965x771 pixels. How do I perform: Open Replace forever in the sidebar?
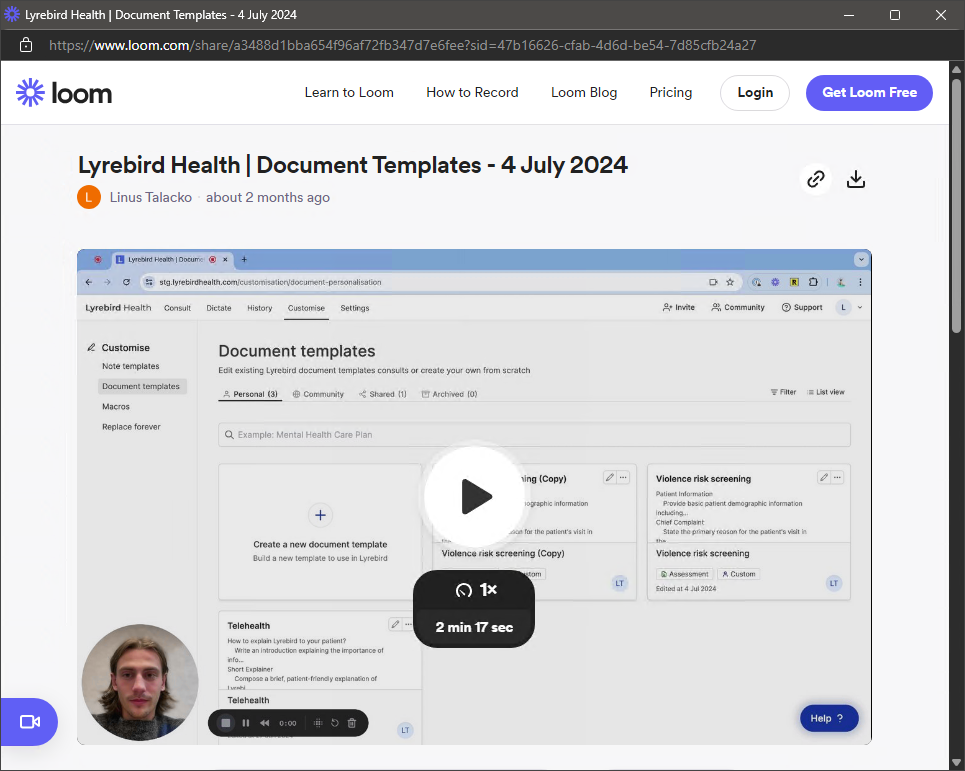pyautogui.click(x=131, y=427)
